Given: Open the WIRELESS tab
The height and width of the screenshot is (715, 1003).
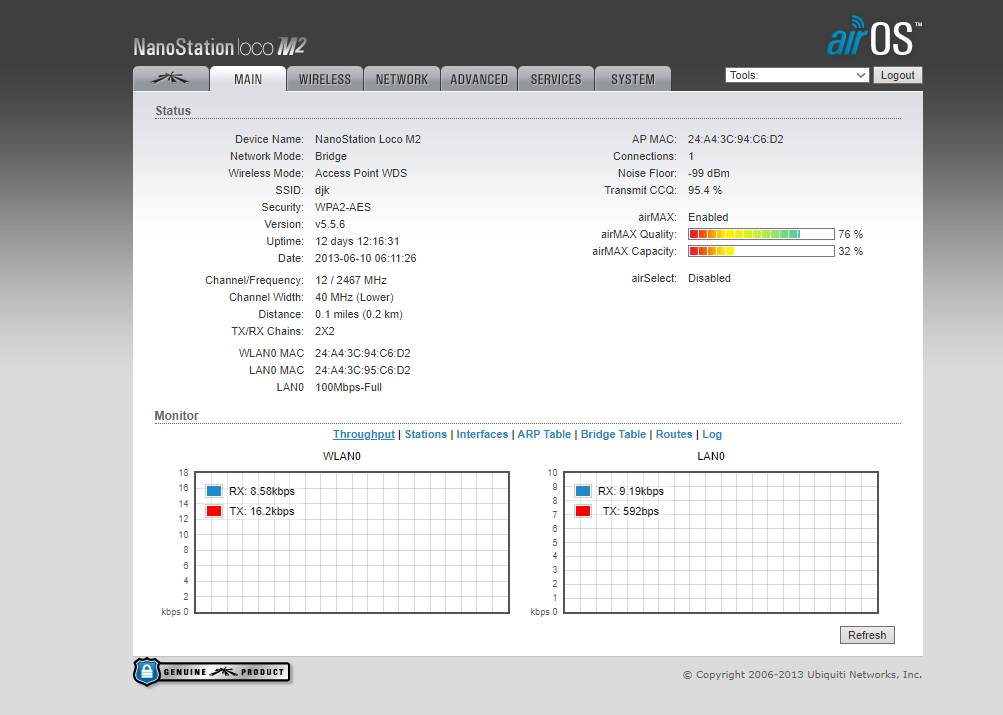Looking at the screenshot, I should 325,79.
